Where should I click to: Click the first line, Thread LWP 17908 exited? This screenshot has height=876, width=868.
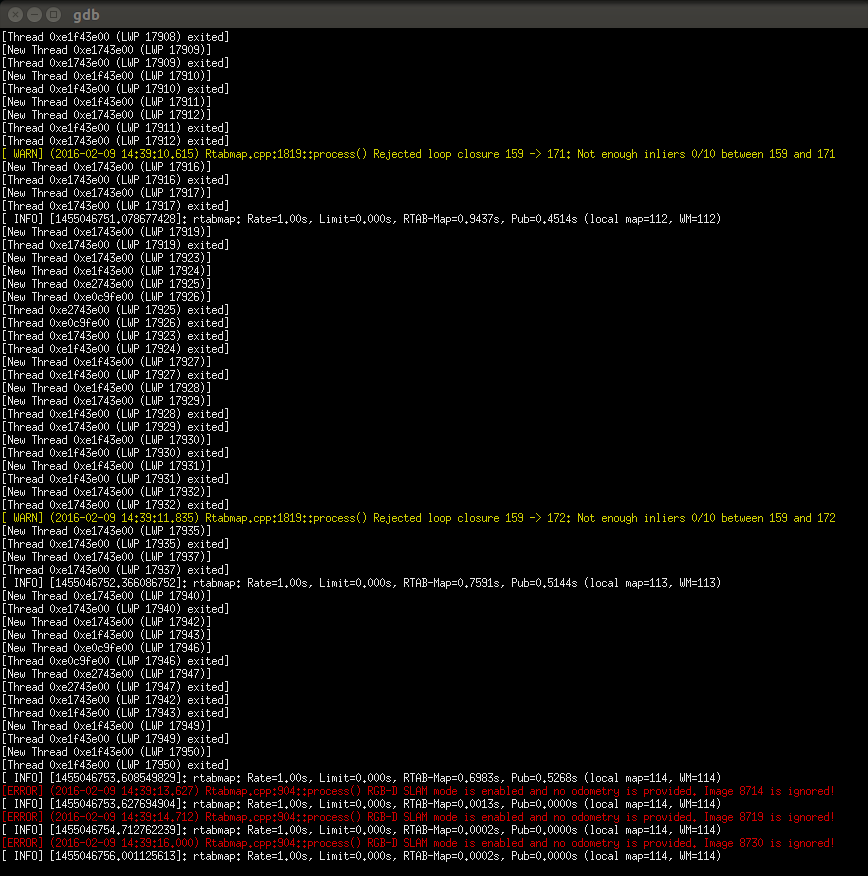click(115, 37)
